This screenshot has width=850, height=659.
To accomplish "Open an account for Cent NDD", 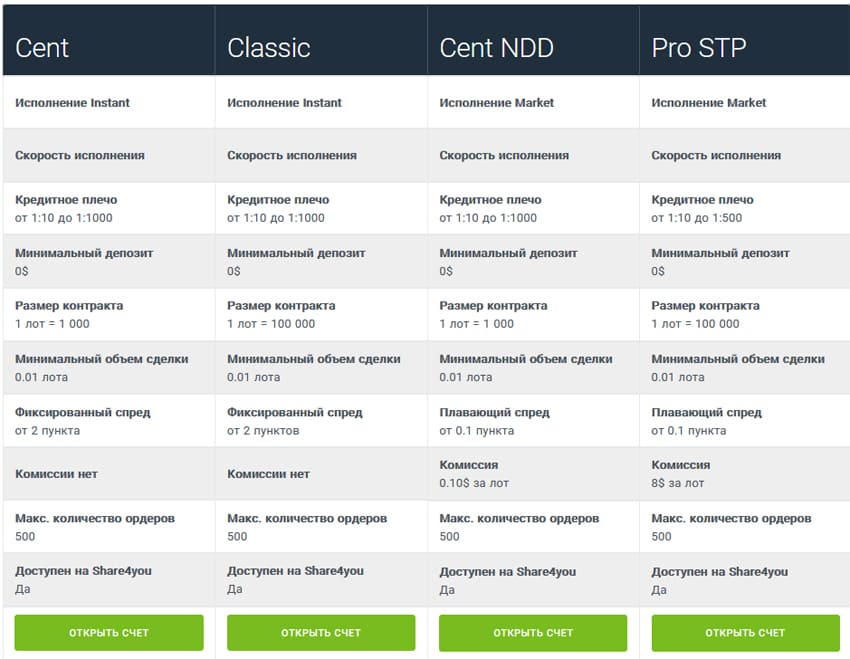I will pyautogui.click(x=533, y=633).
